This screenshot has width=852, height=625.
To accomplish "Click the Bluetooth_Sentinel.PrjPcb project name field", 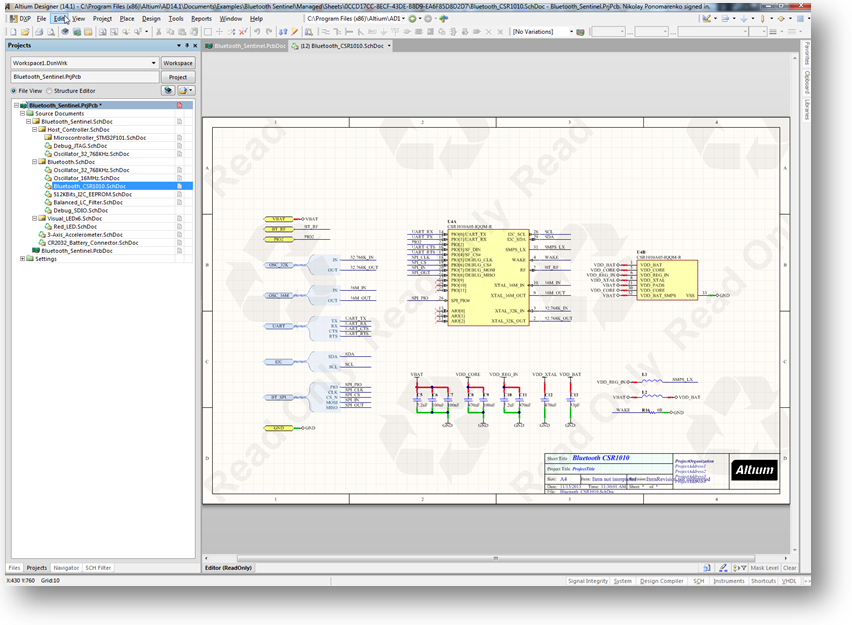I will pyautogui.click(x=84, y=77).
